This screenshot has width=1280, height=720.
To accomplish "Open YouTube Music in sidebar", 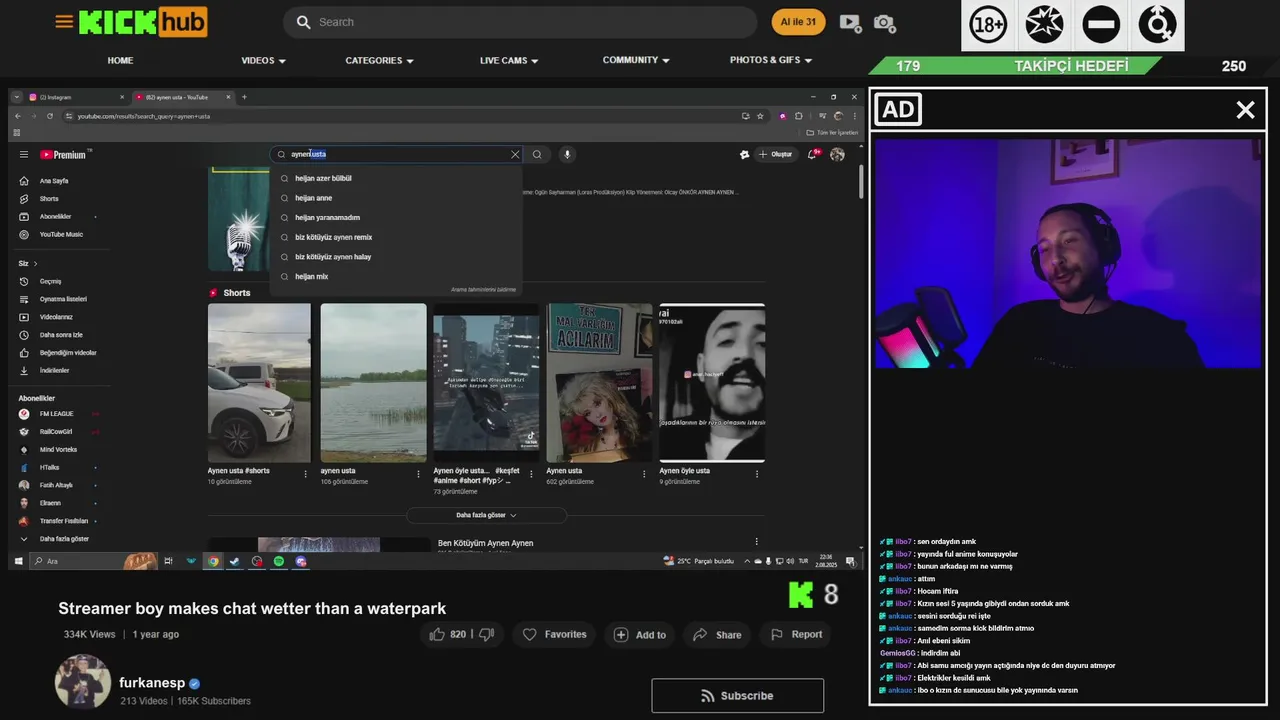I will pos(60,234).
